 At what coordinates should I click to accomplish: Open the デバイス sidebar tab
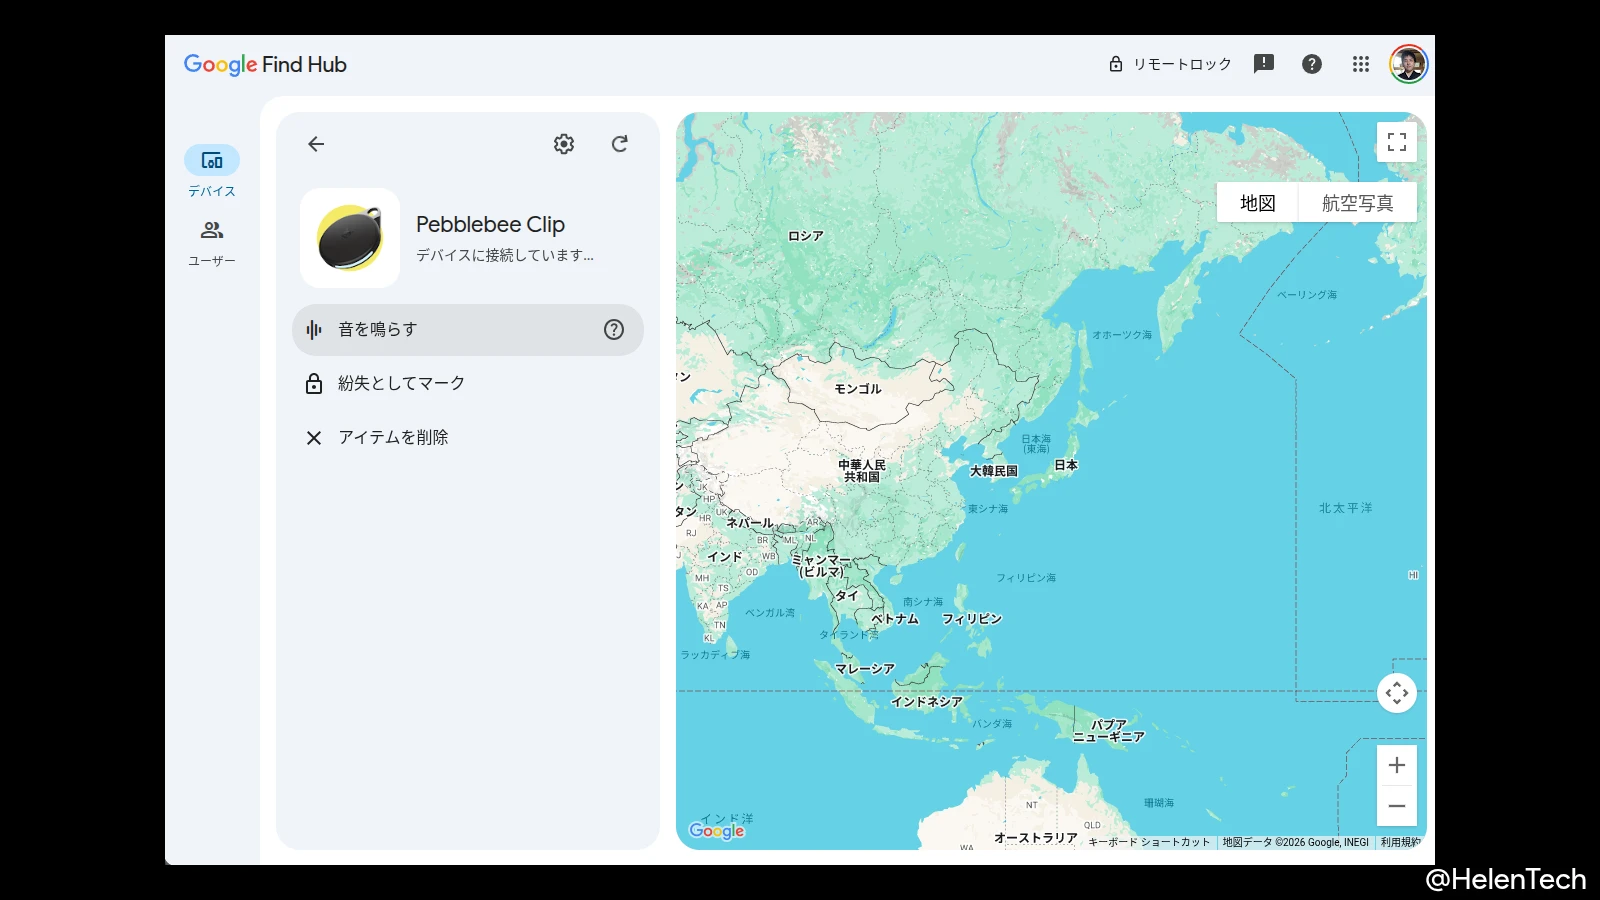(x=212, y=171)
